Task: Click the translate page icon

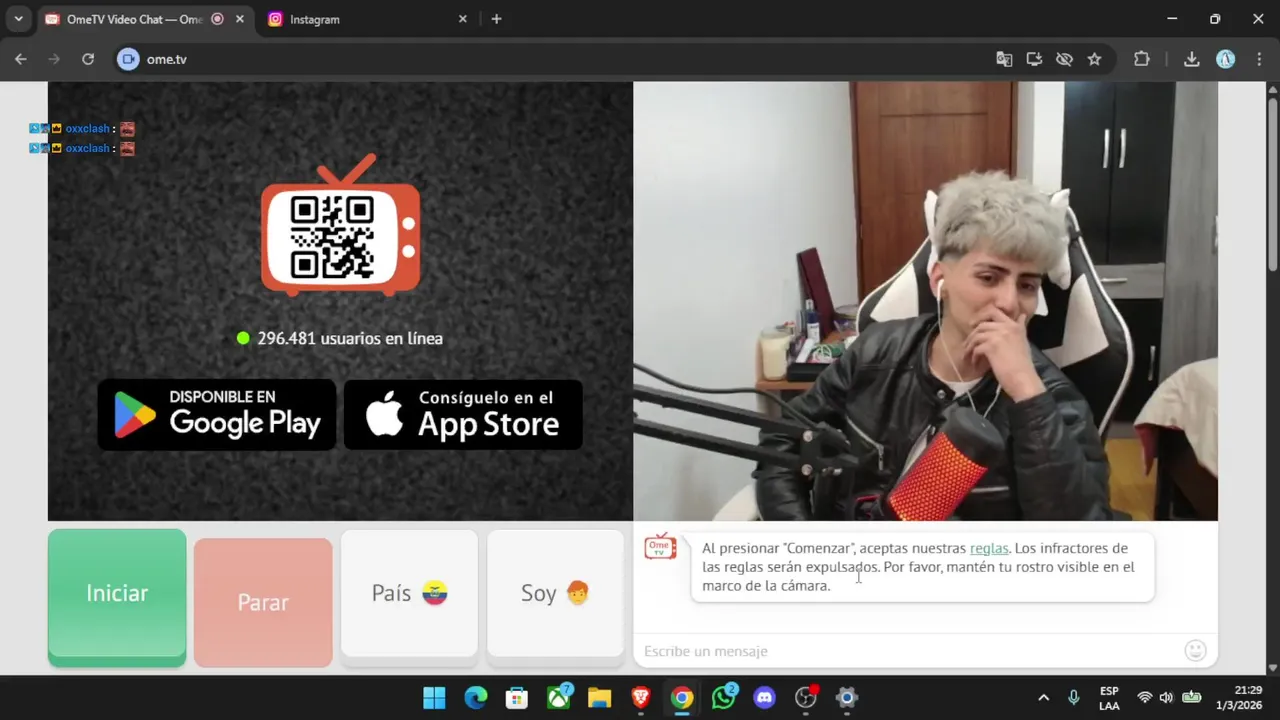Action: pyautogui.click(x=1004, y=59)
